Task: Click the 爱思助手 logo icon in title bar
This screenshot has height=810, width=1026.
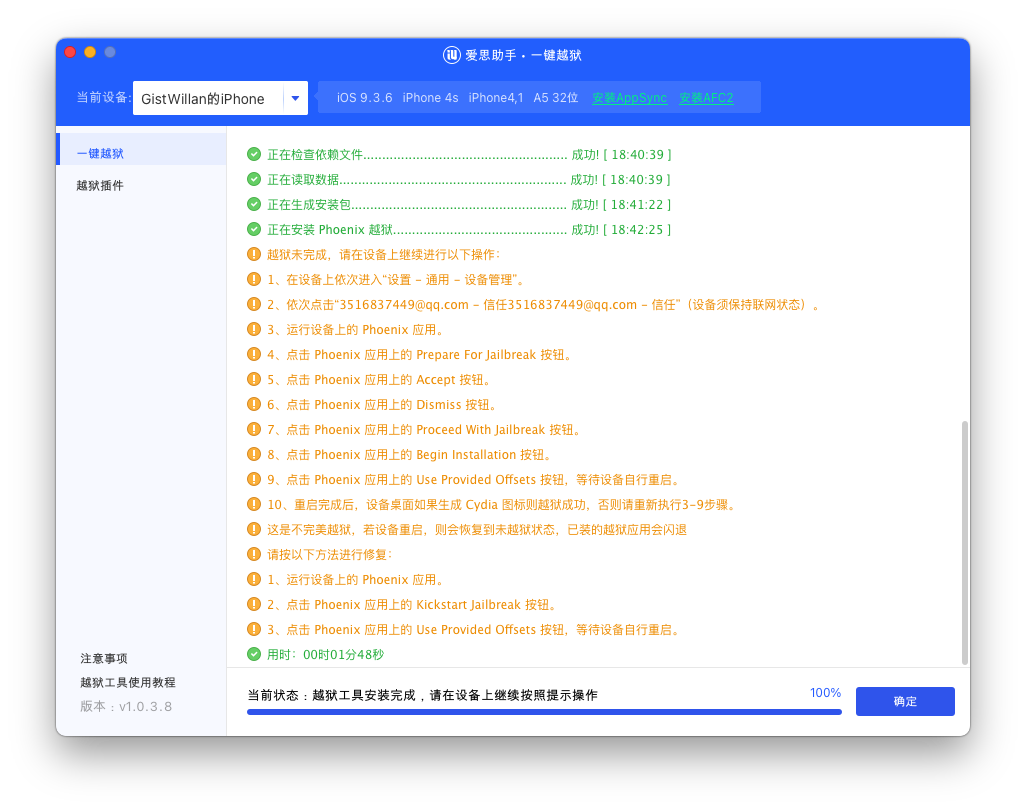Action: (x=451, y=55)
